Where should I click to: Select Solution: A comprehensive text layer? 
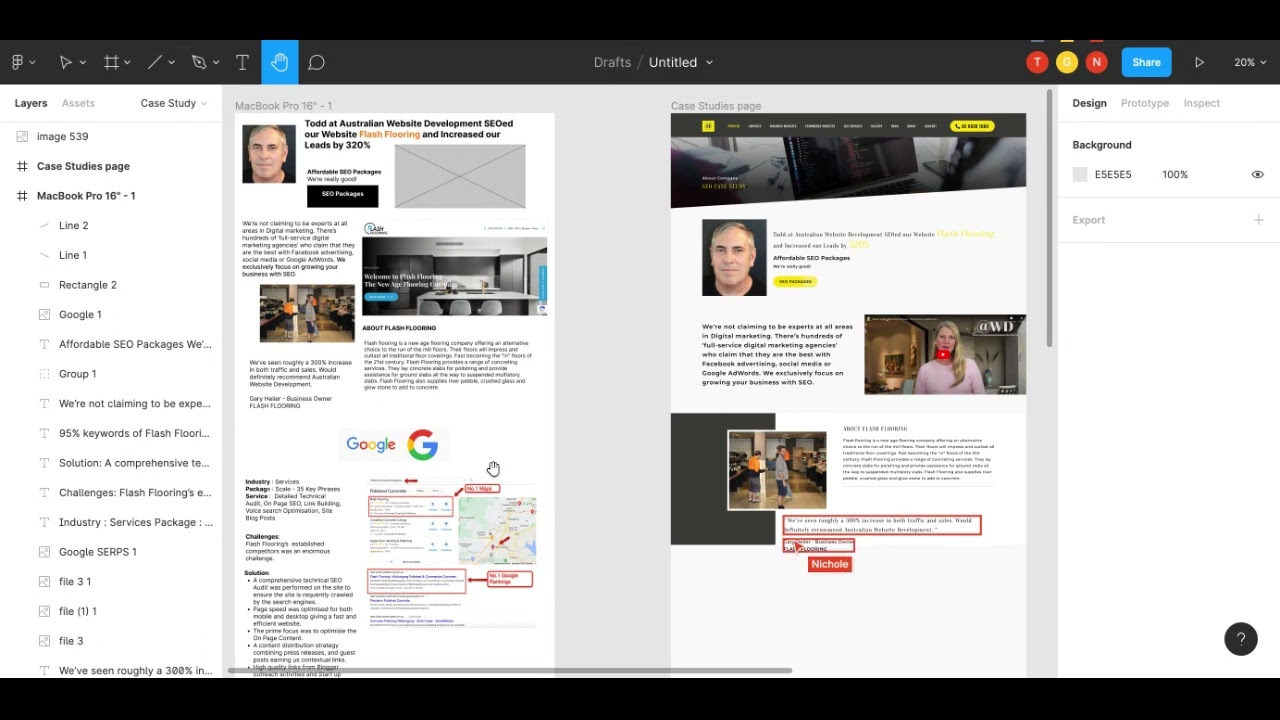pyautogui.click(x=111, y=463)
